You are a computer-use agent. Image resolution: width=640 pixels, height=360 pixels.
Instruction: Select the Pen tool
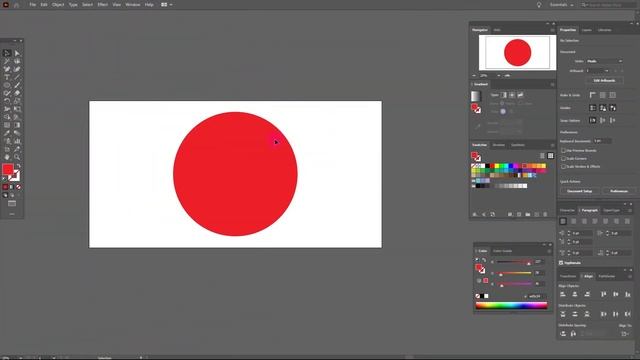[7, 69]
